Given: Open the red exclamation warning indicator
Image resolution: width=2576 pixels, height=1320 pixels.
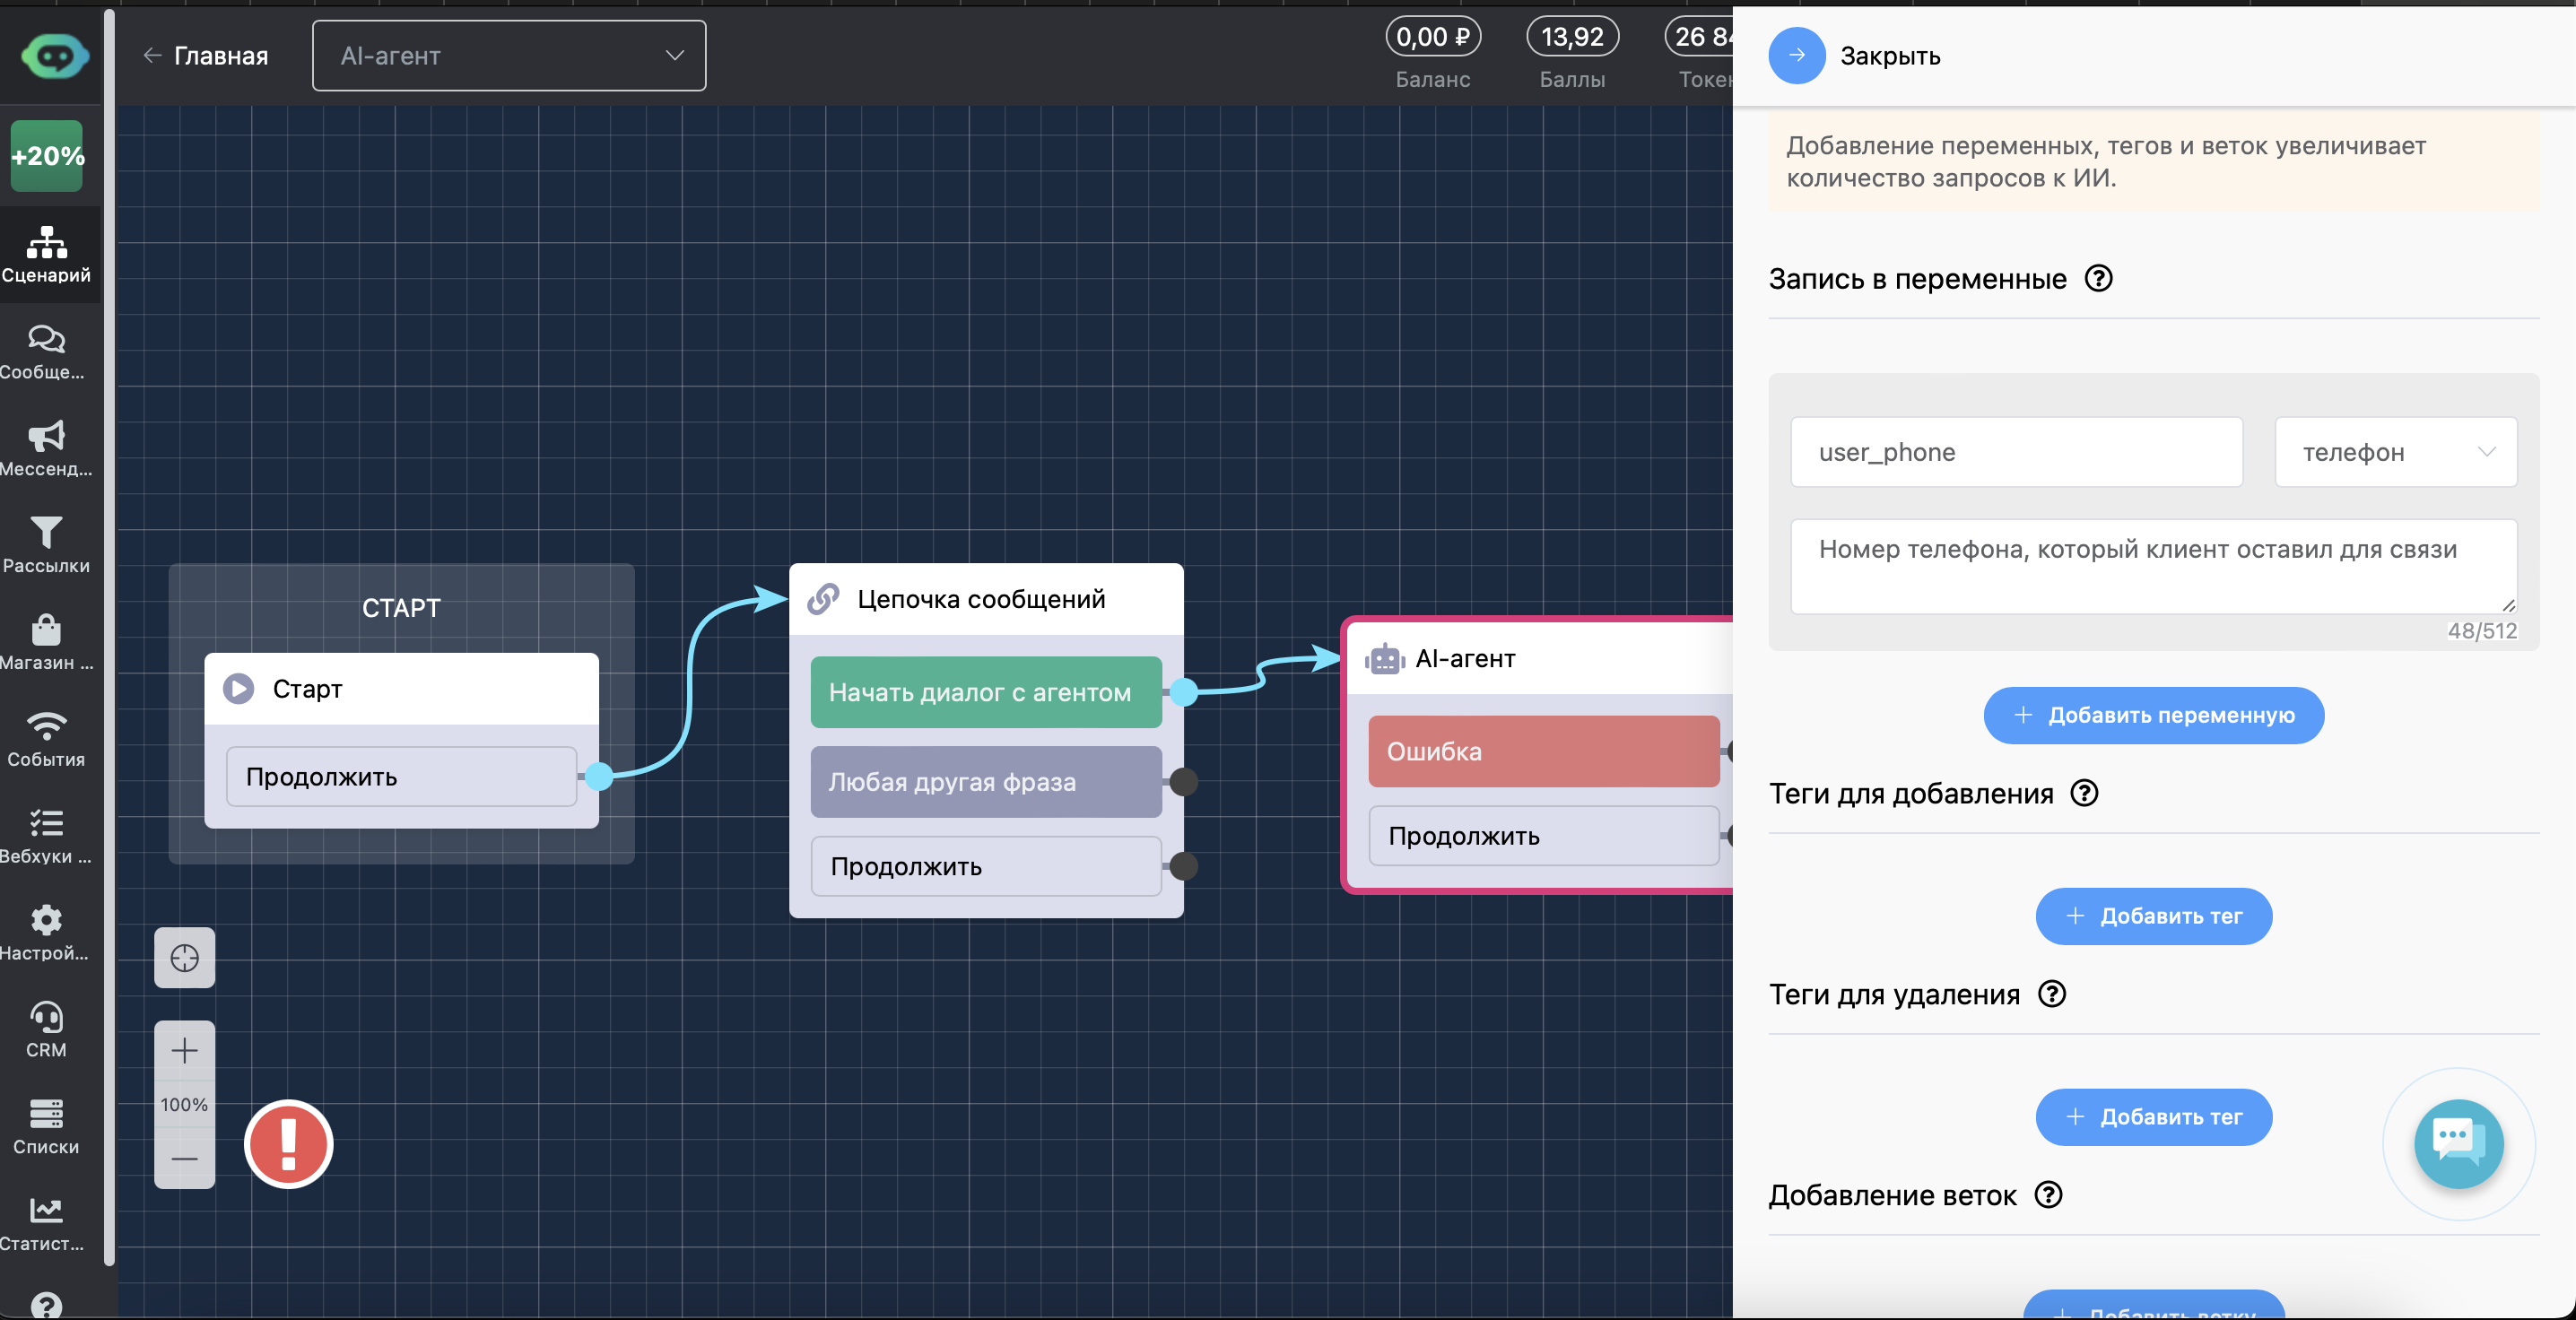Looking at the screenshot, I should (x=289, y=1144).
